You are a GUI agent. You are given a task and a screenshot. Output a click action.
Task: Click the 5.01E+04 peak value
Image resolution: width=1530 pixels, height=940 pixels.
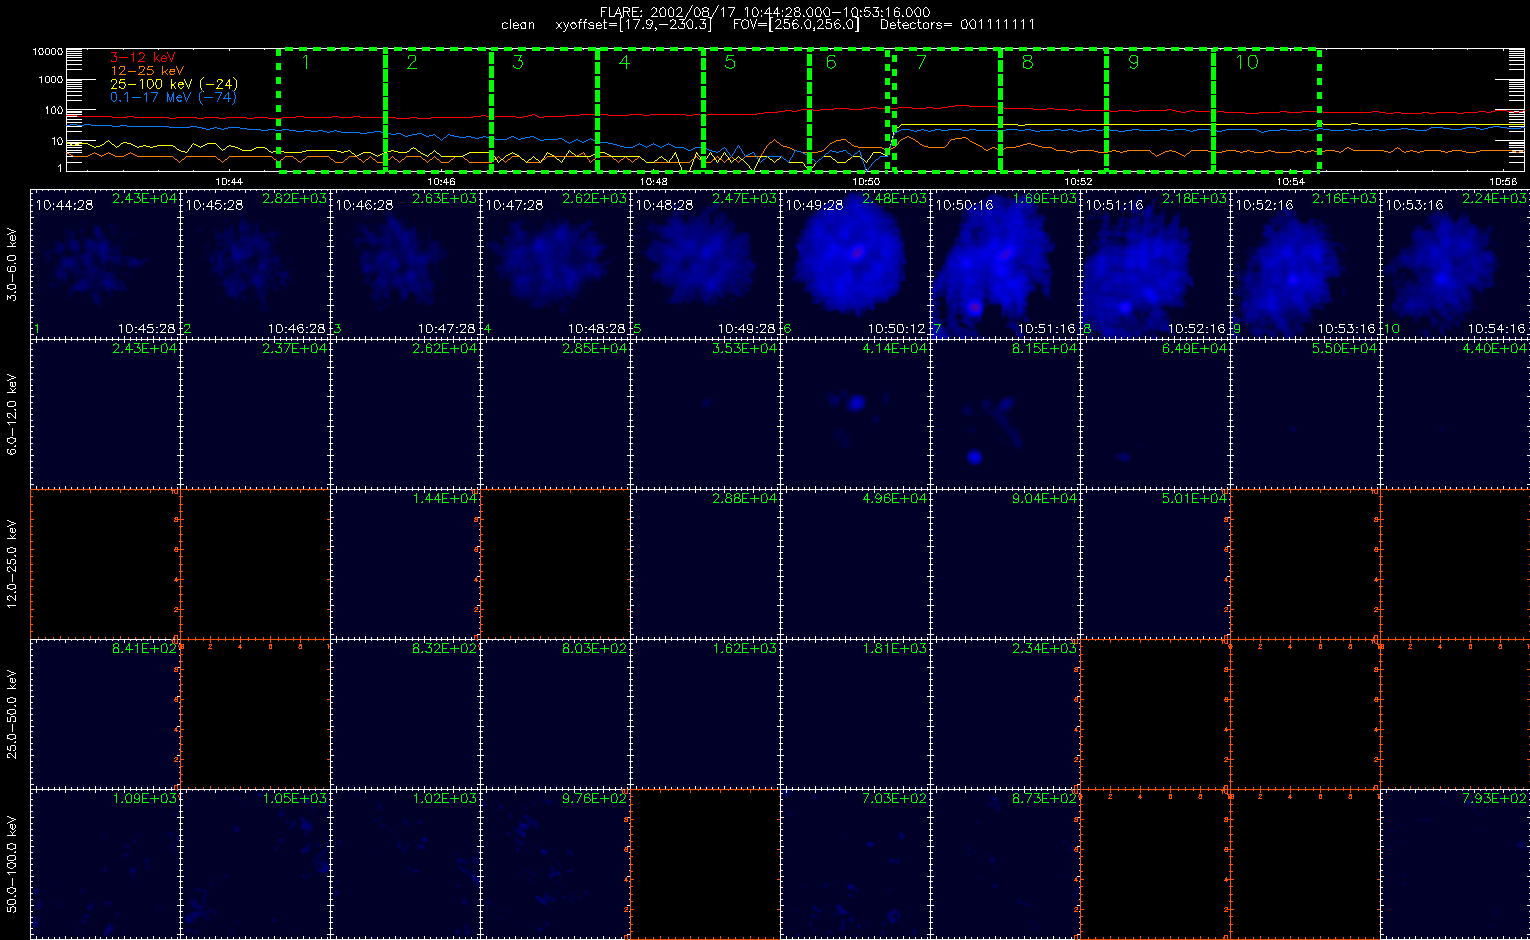(1197, 498)
